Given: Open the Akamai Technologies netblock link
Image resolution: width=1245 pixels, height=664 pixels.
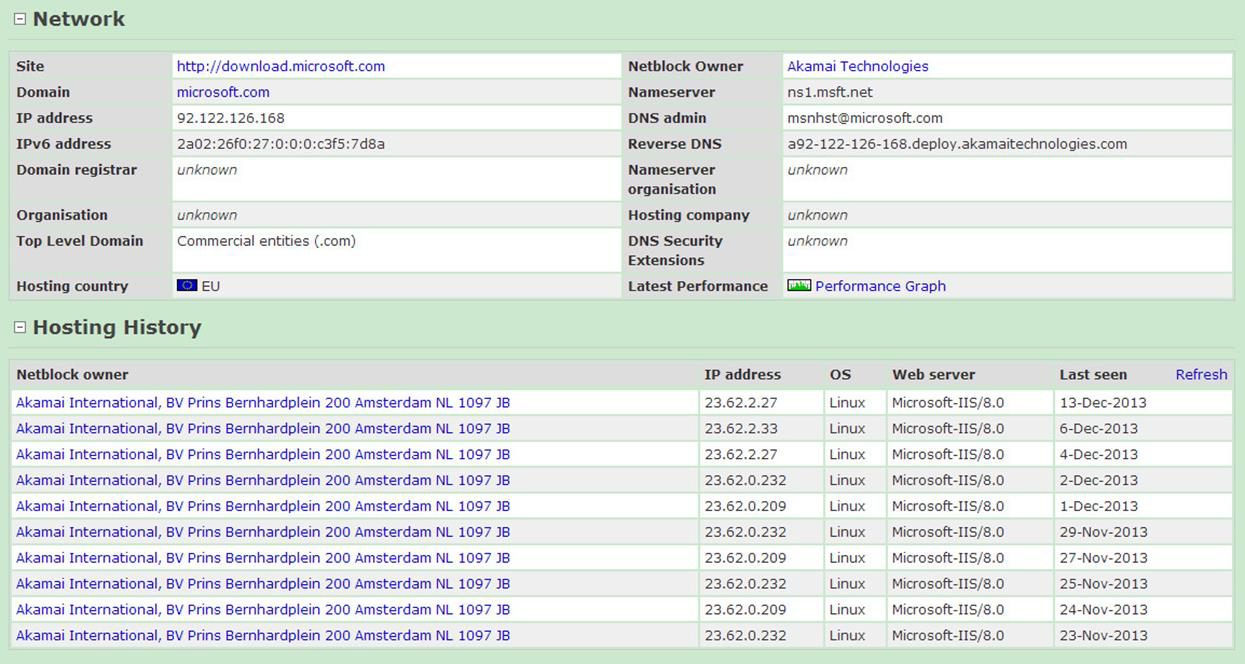Looking at the screenshot, I should click(858, 66).
